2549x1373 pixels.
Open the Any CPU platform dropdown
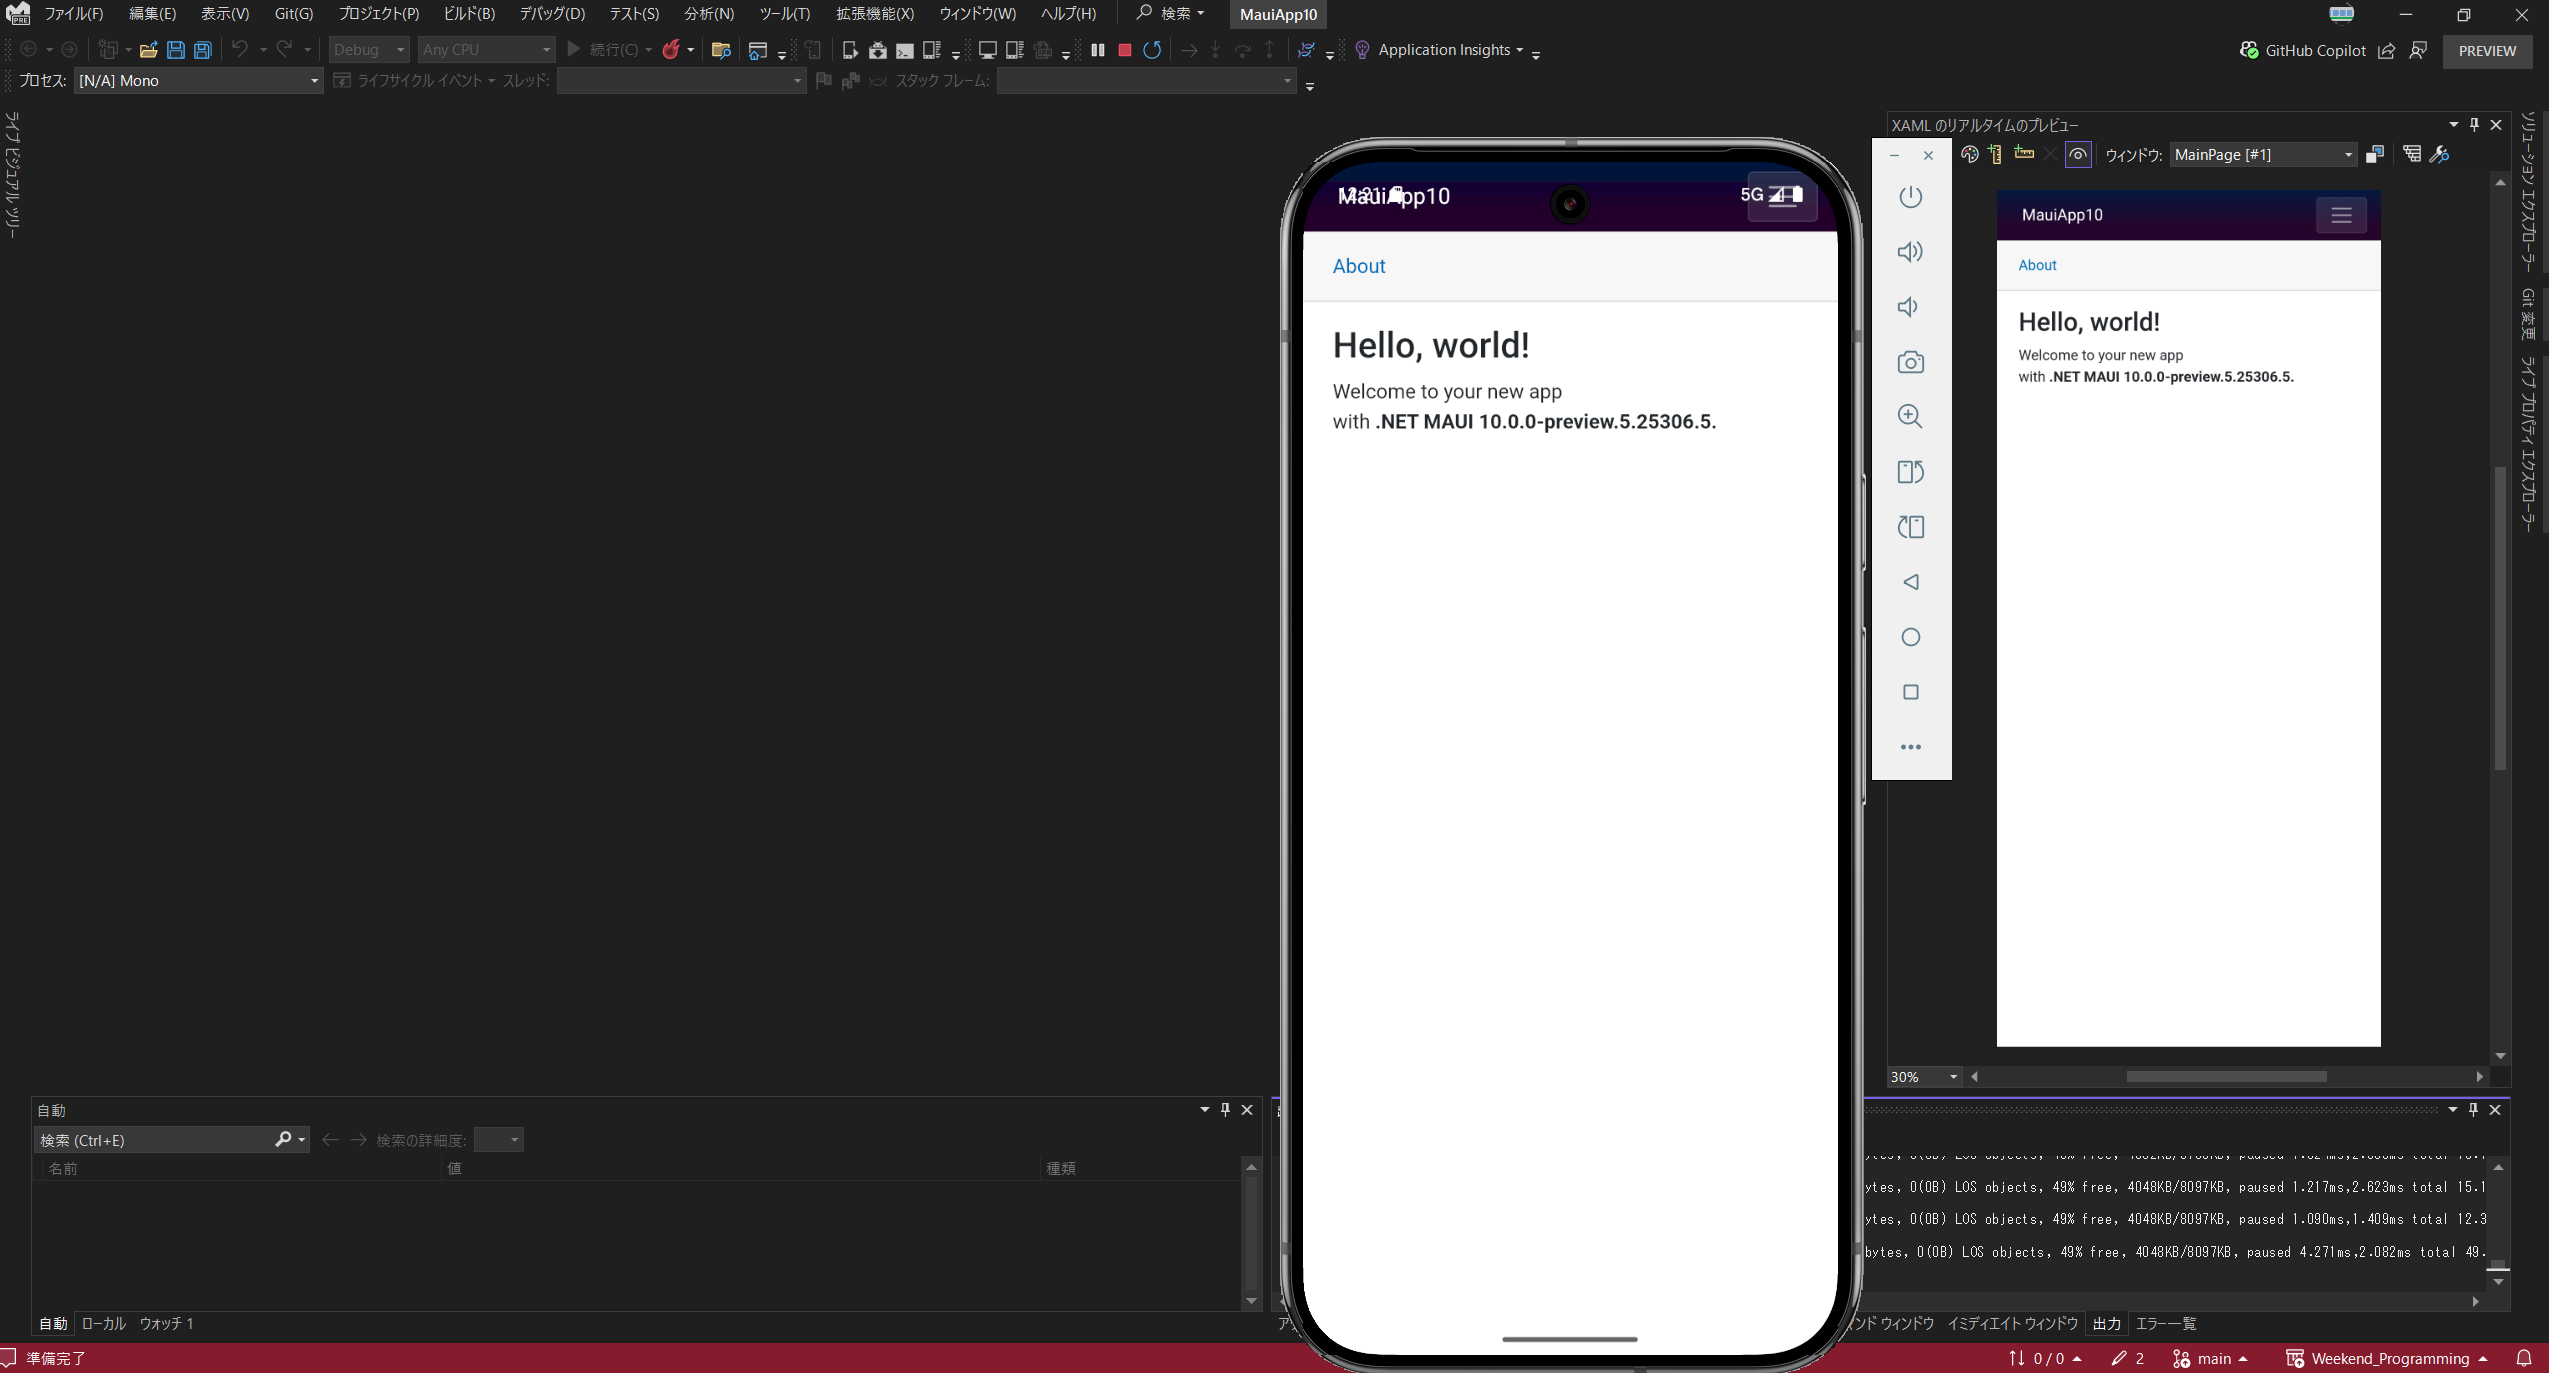[486, 49]
